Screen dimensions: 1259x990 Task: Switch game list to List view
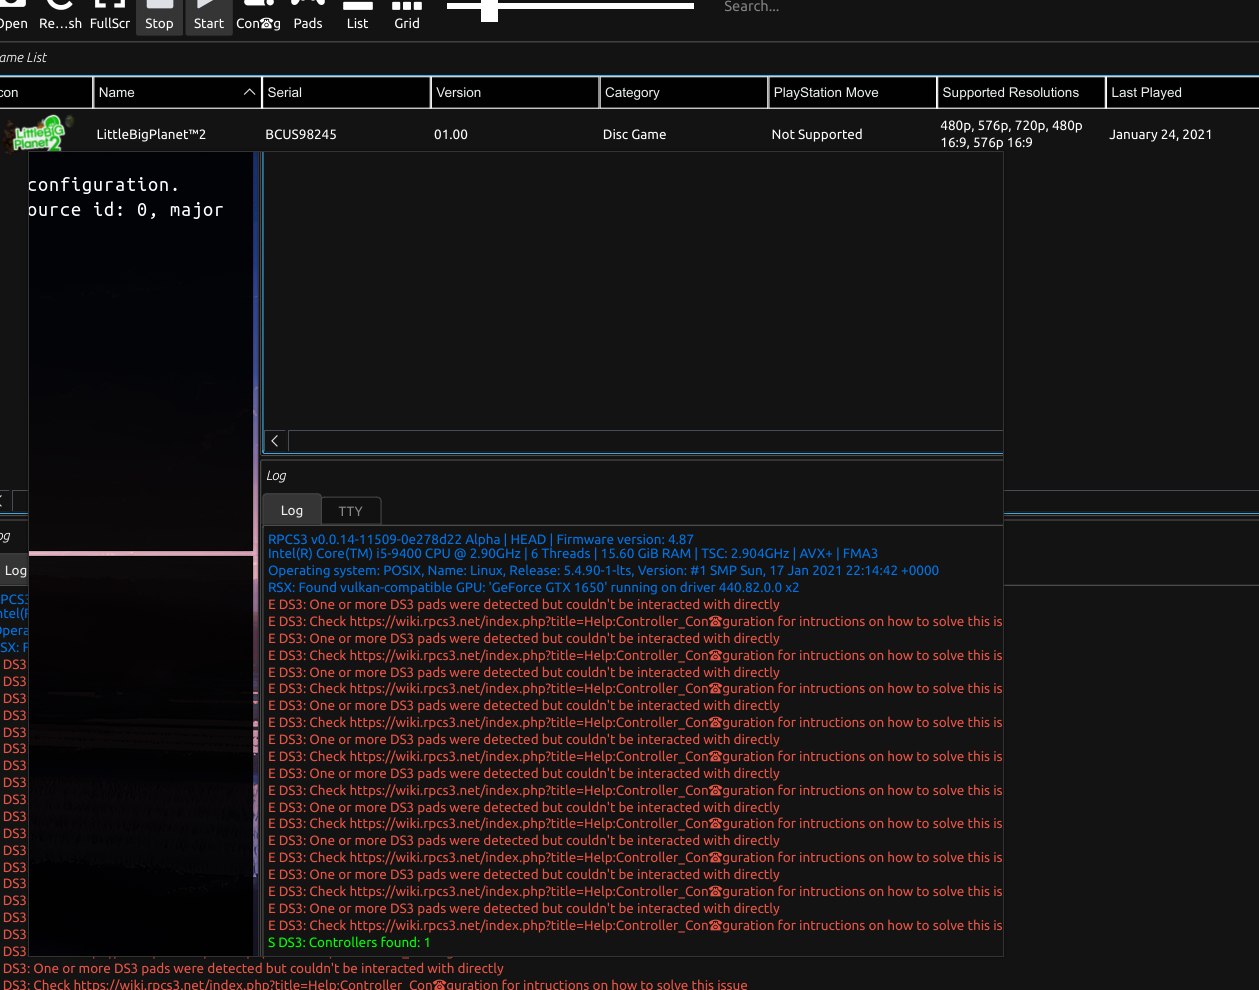(357, 15)
